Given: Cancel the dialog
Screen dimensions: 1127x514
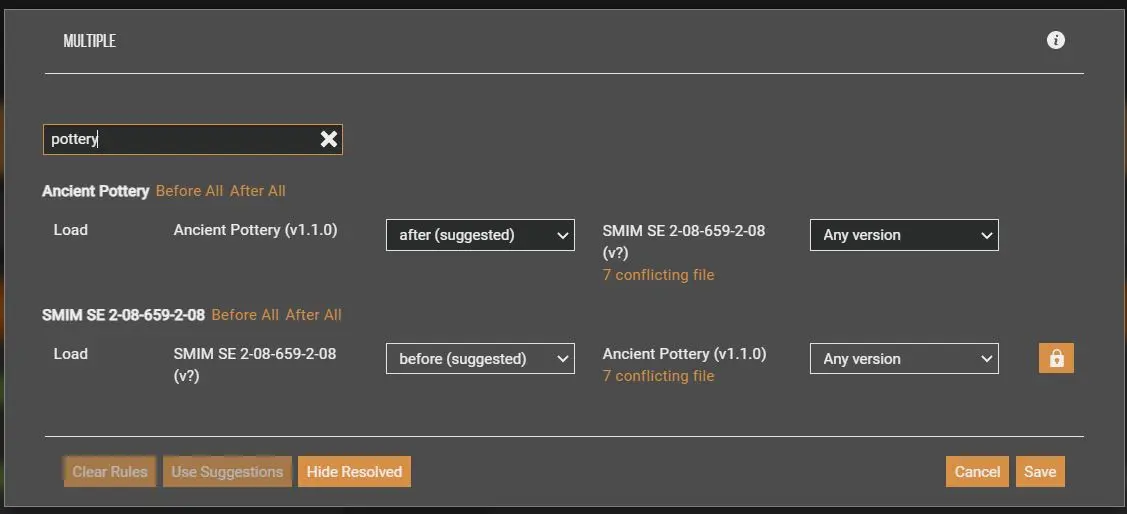Looking at the screenshot, I should tap(978, 472).
